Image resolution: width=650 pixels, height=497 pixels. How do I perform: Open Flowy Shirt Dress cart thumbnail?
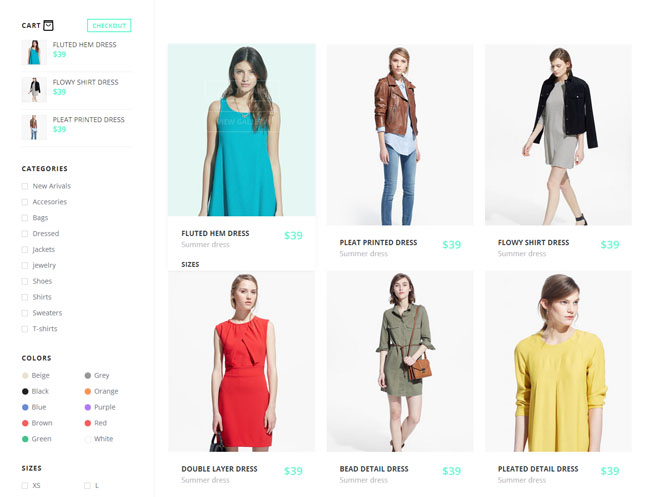[x=34, y=89]
